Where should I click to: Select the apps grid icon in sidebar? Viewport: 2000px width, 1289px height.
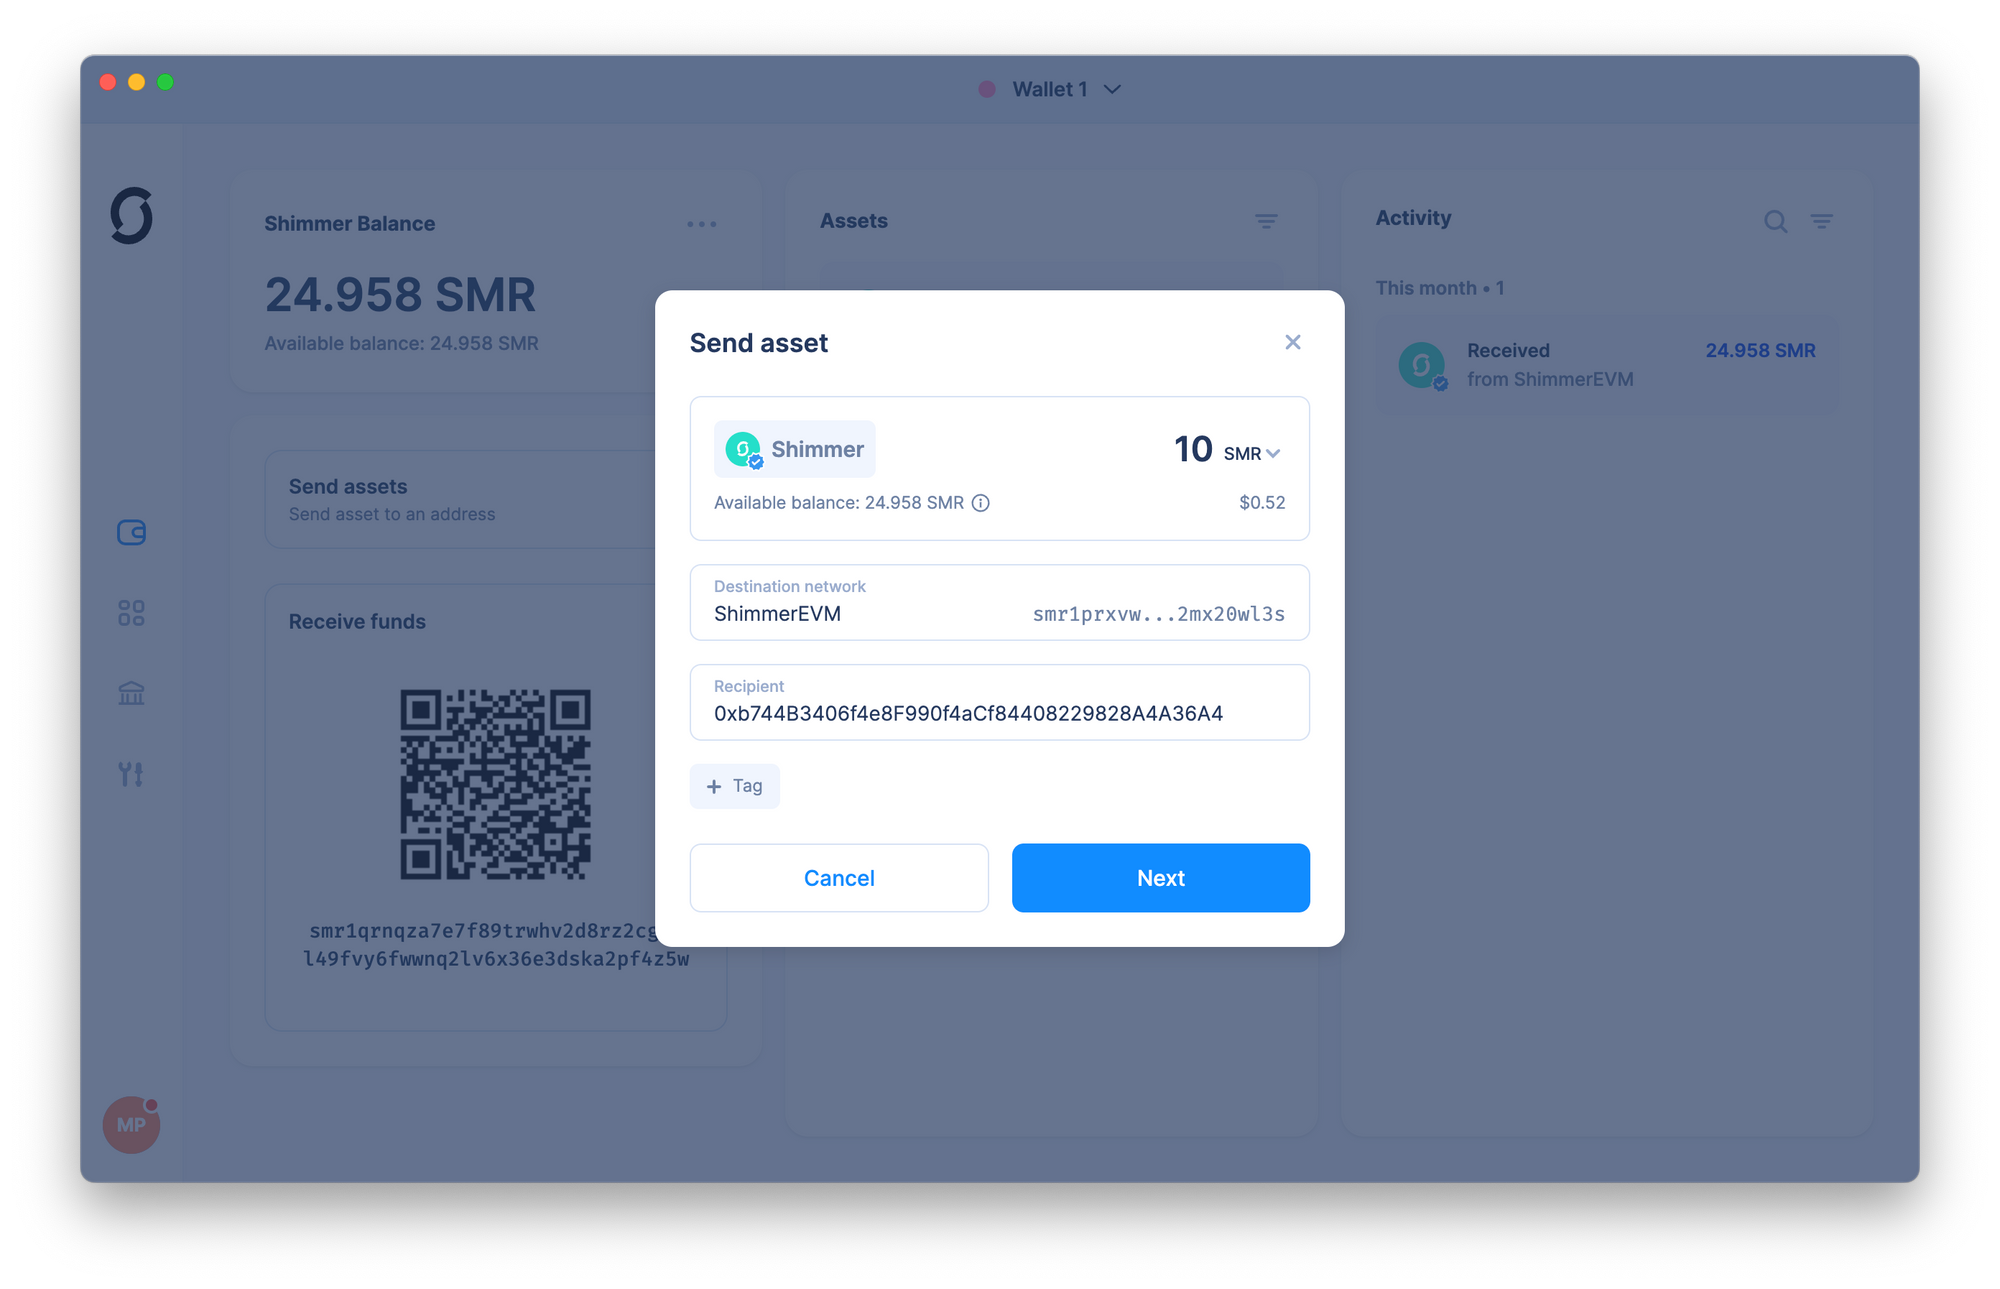[131, 611]
